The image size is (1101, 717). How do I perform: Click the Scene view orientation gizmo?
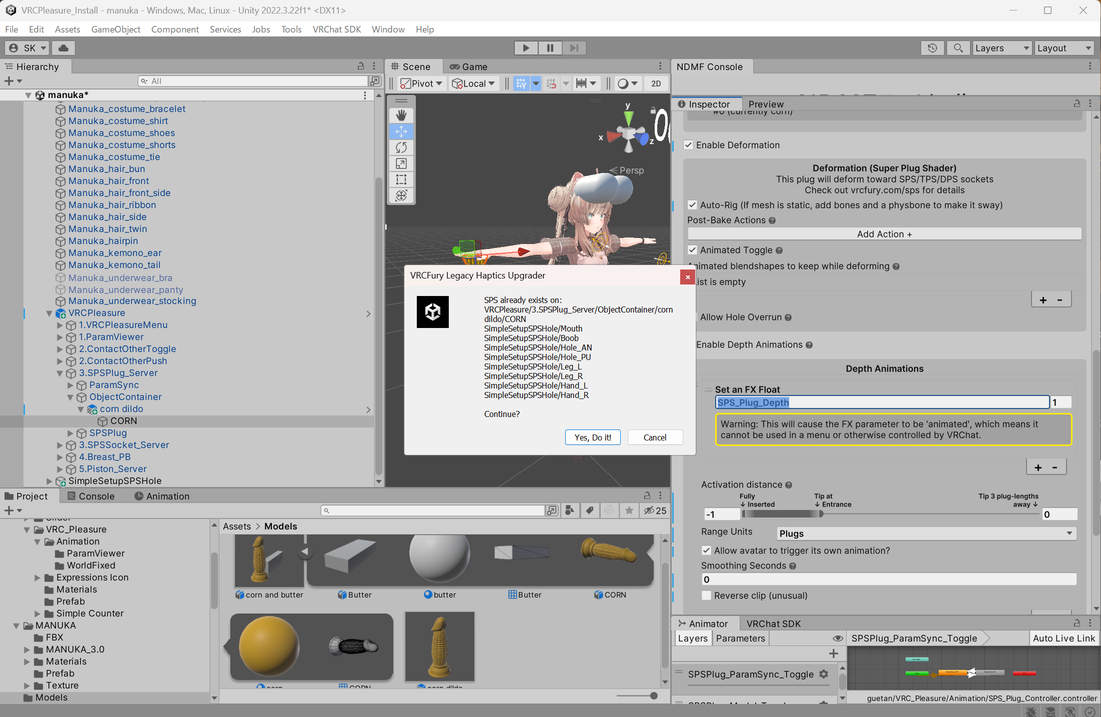[628, 133]
